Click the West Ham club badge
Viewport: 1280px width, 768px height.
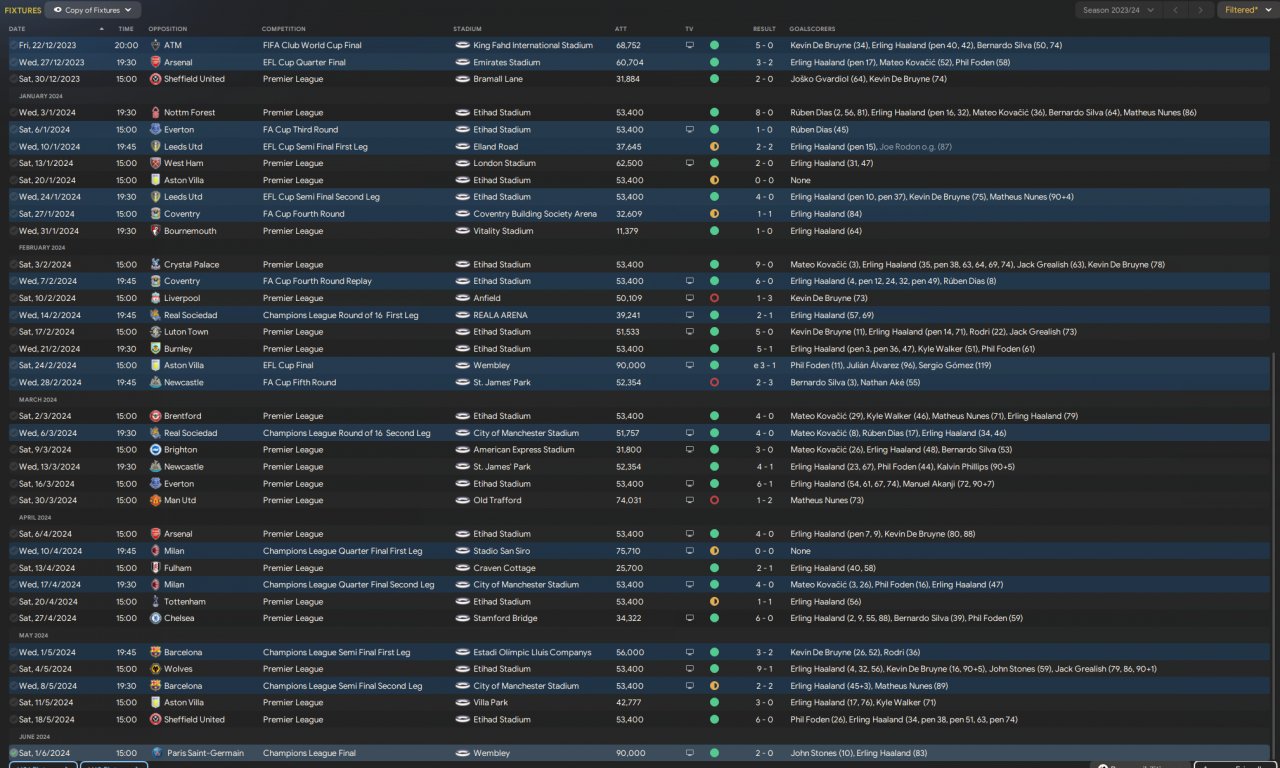(155, 163)
